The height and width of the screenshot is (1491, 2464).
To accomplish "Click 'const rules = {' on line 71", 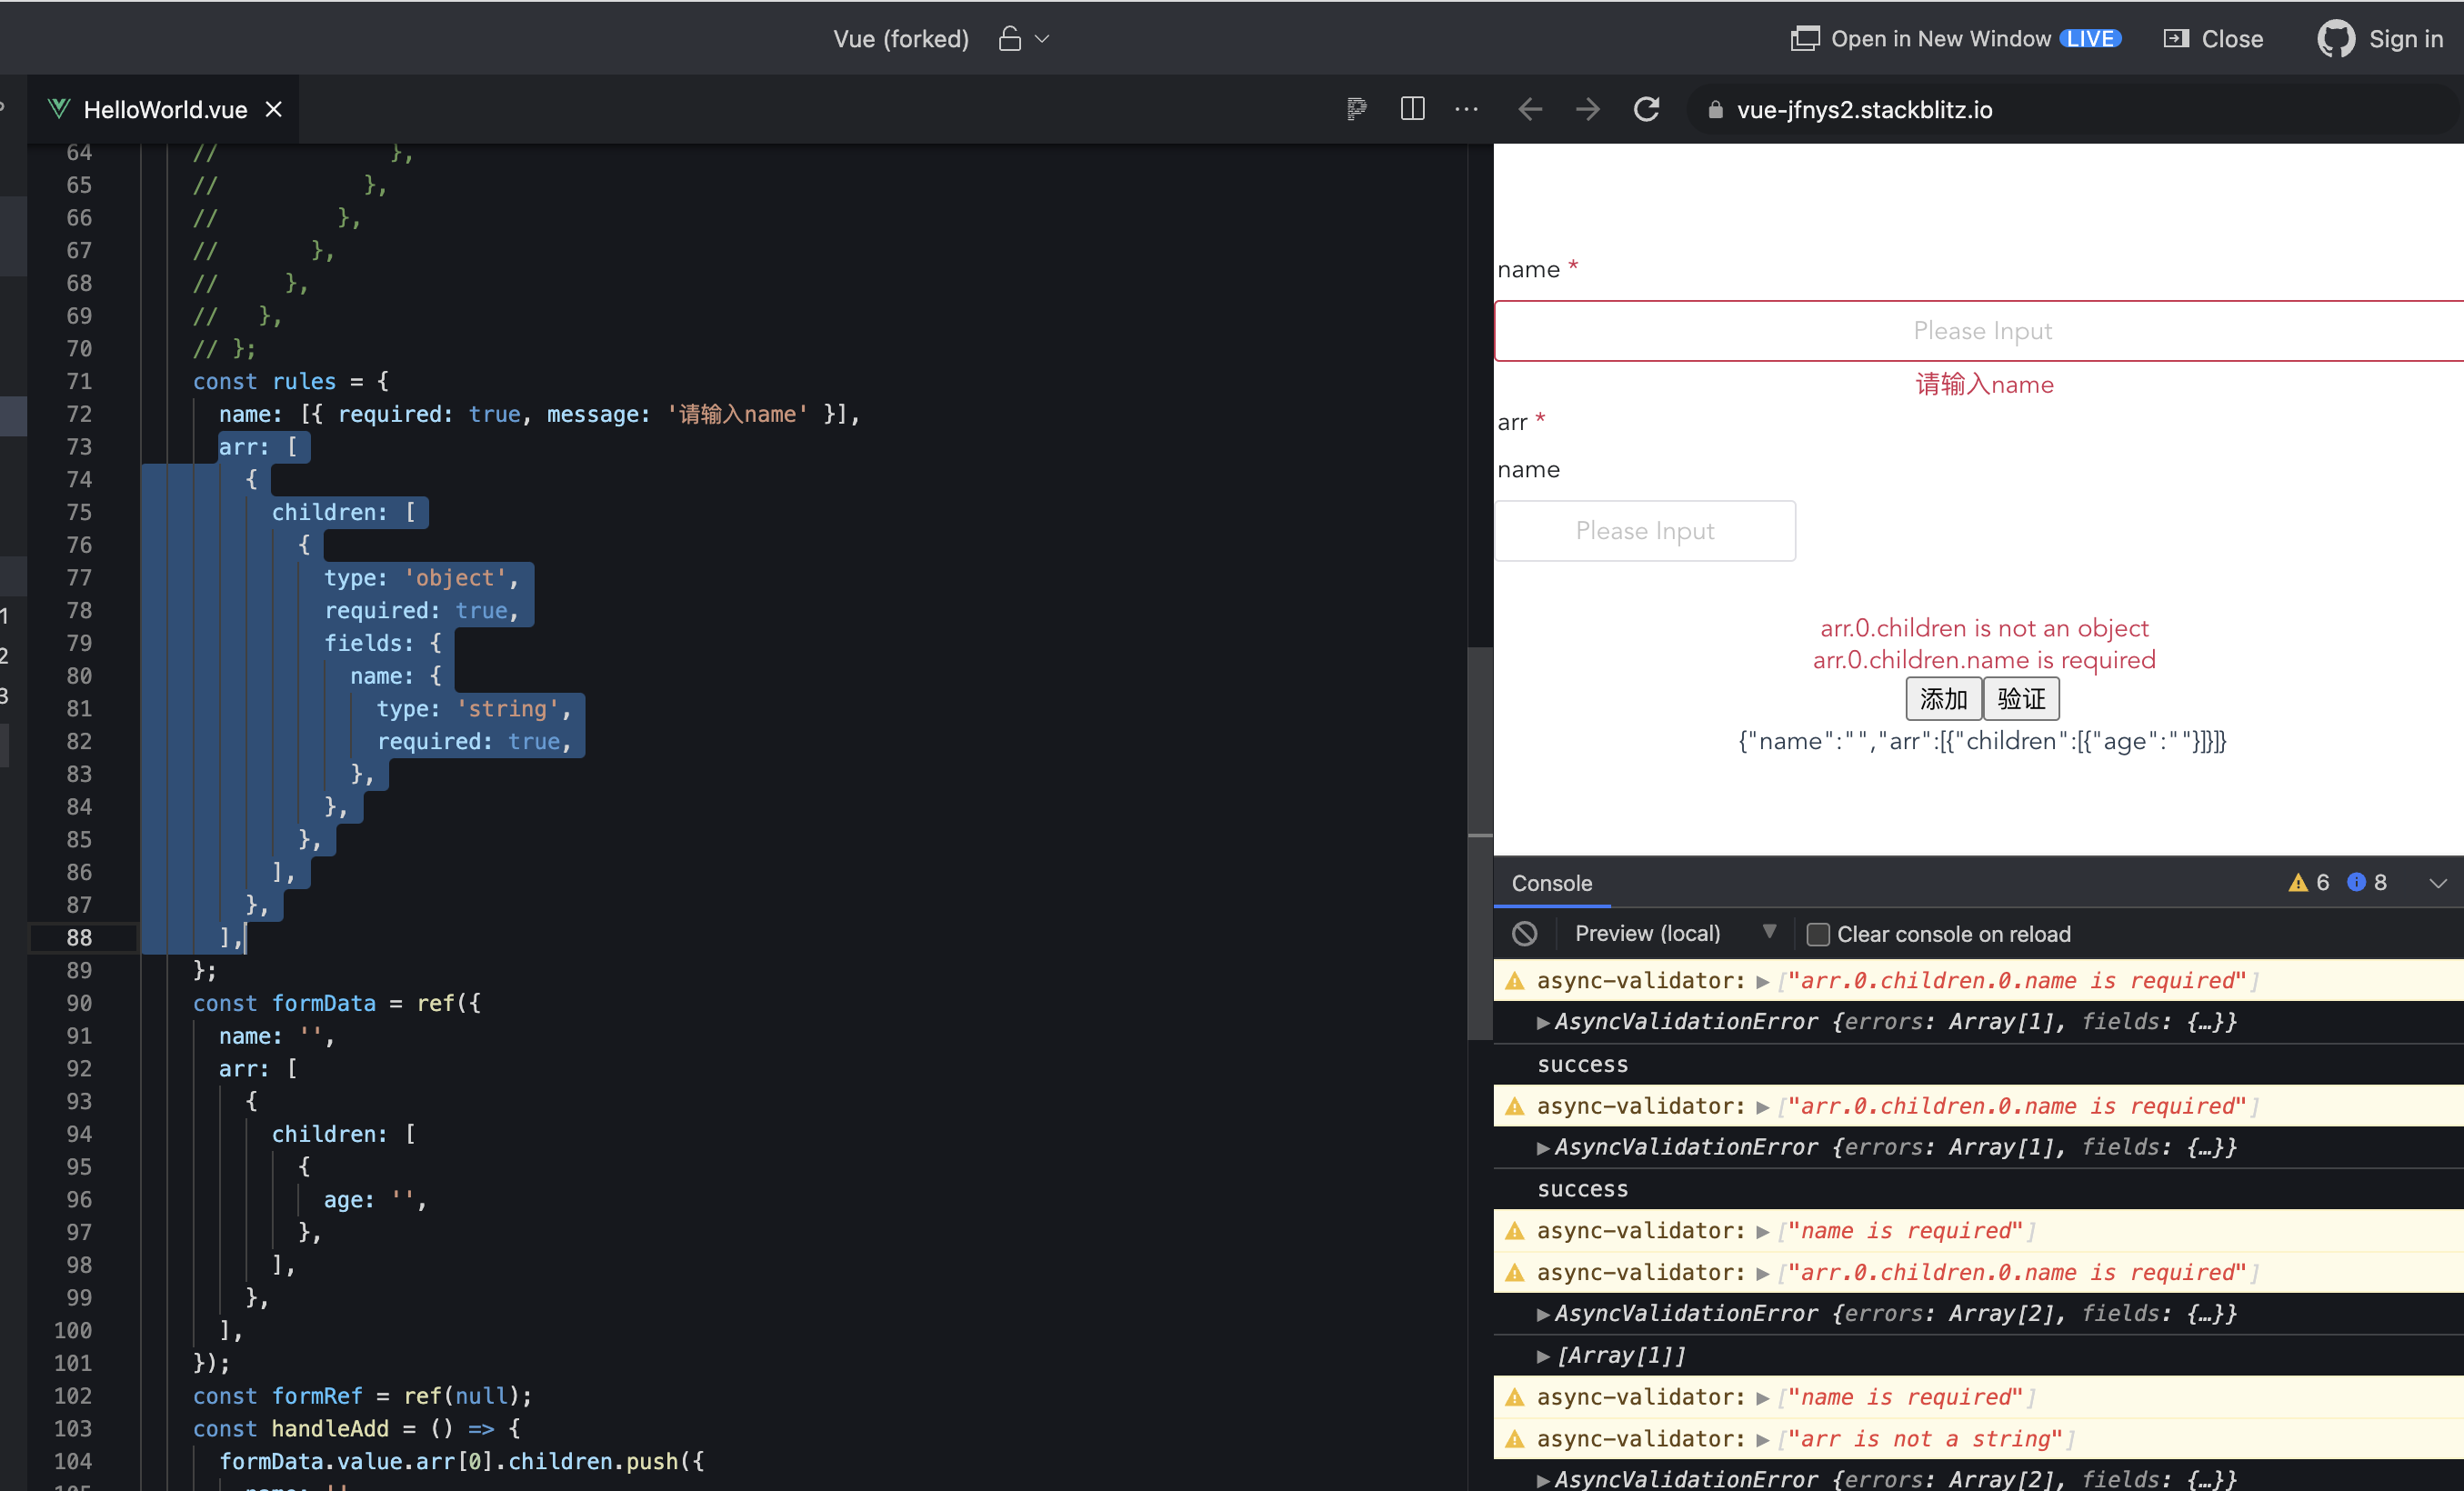I will 291,382.
